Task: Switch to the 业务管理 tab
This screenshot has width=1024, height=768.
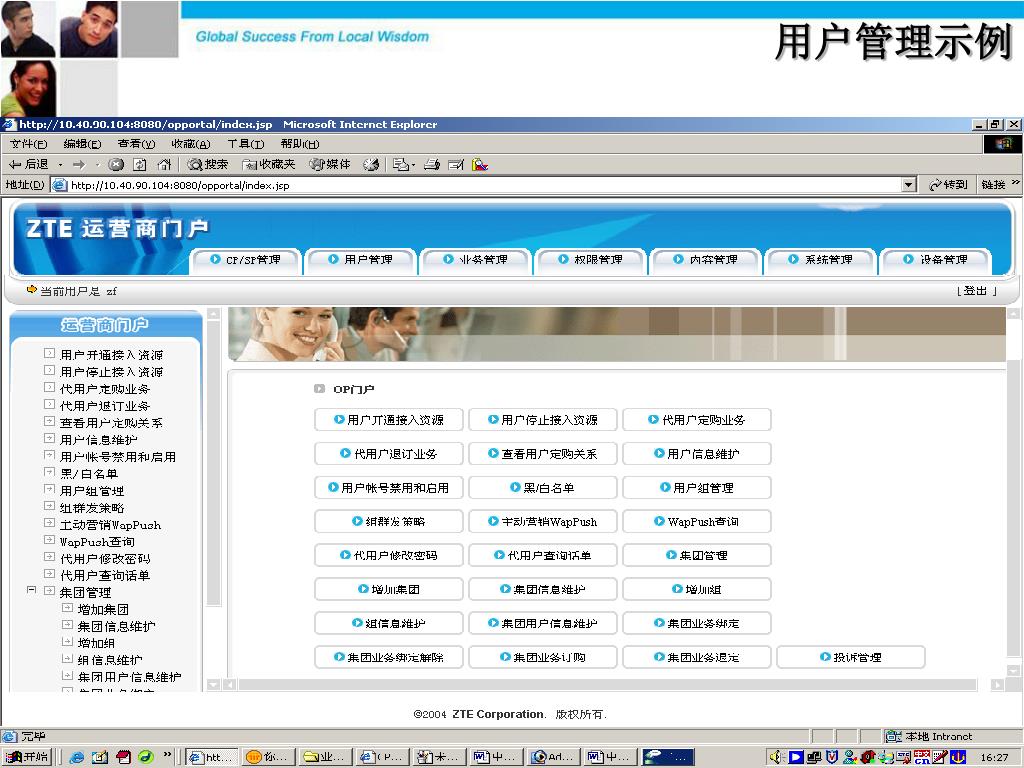Action: coord(475,260)
